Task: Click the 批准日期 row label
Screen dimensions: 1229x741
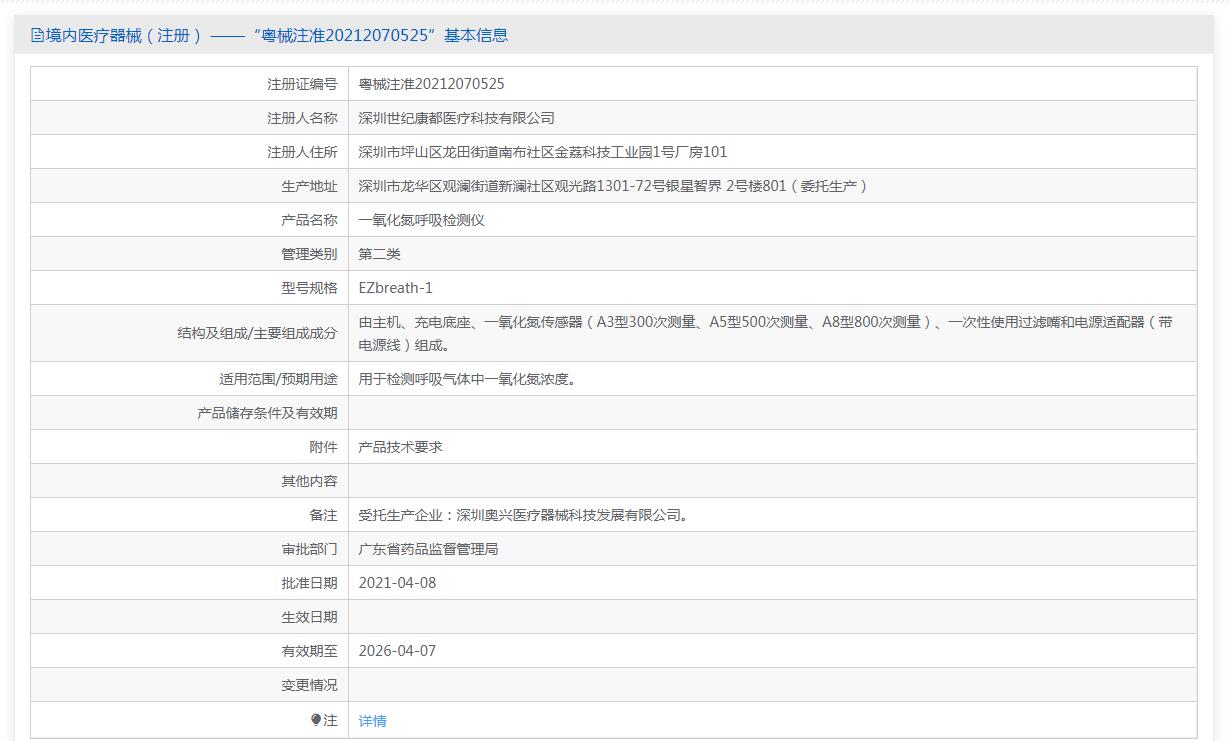Action: [309, 583]
